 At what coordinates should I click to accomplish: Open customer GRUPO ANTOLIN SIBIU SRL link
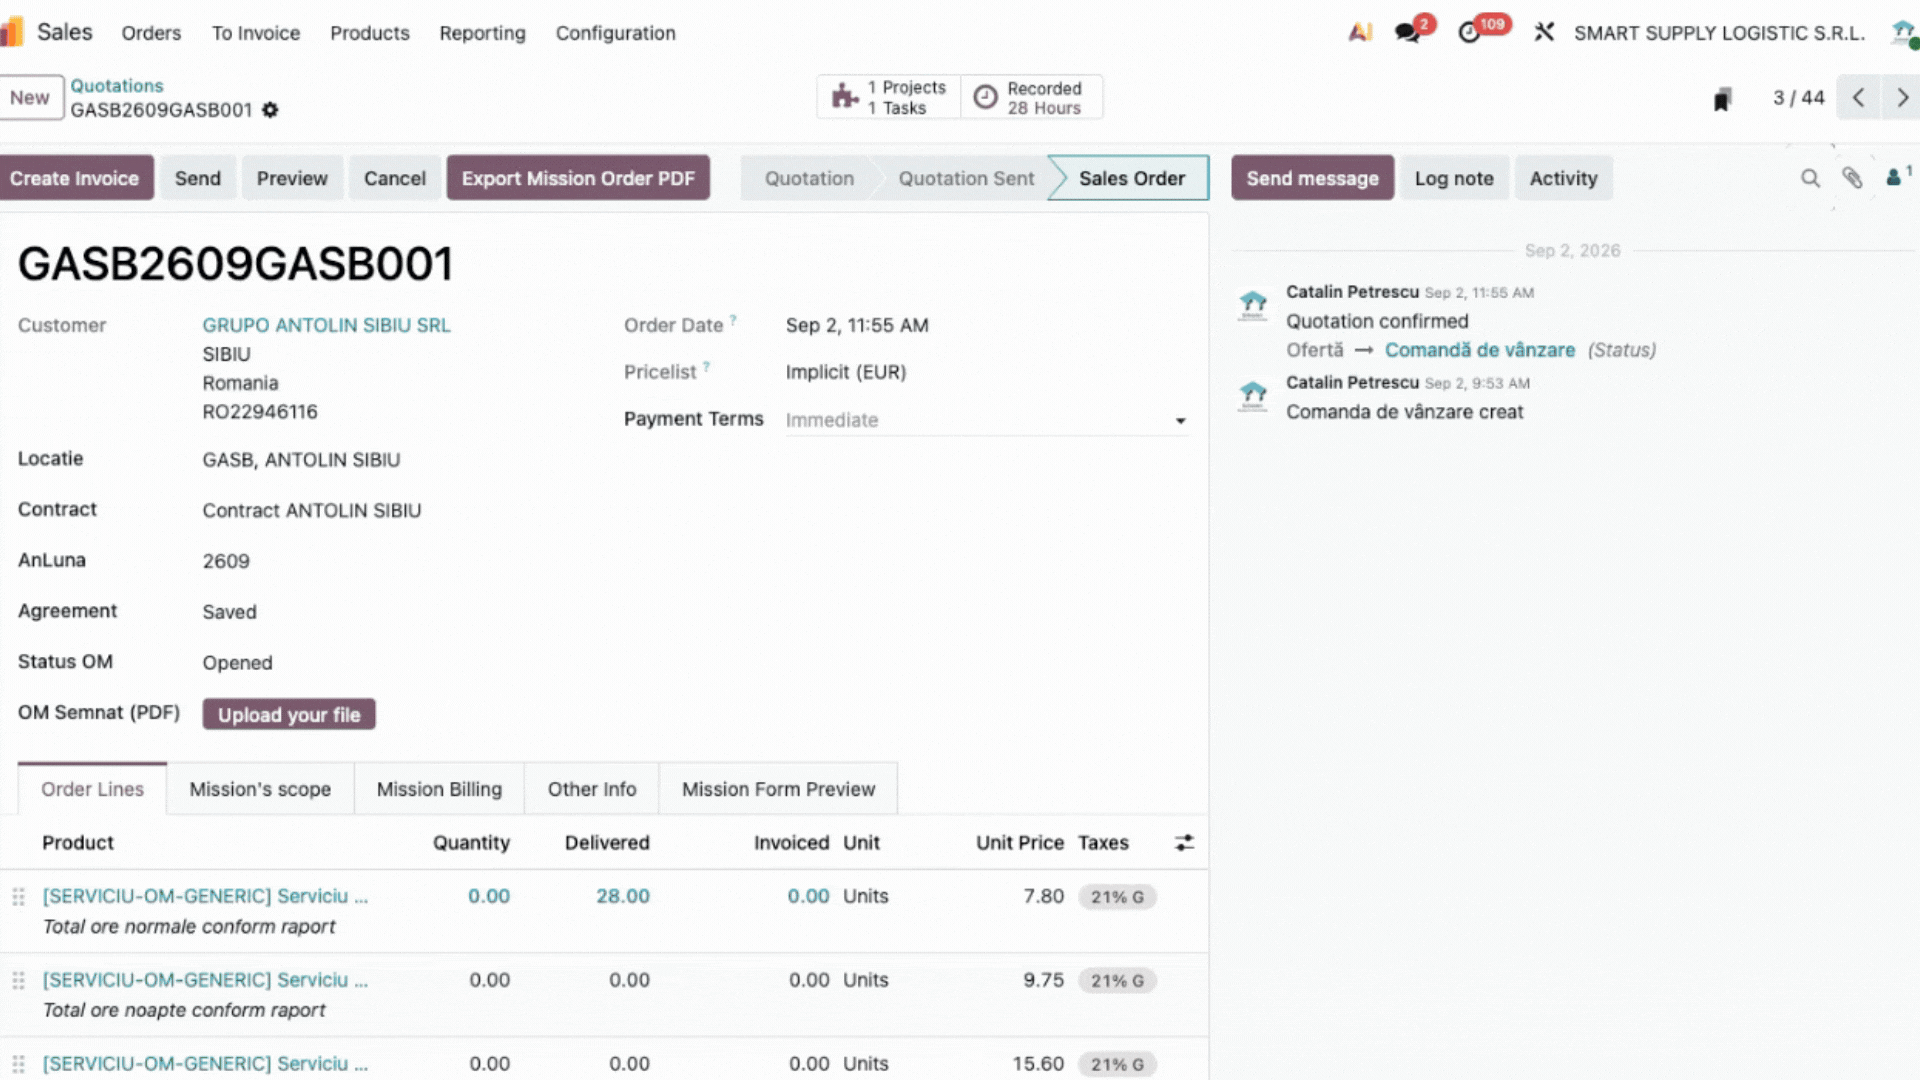(x=326, y=325)
